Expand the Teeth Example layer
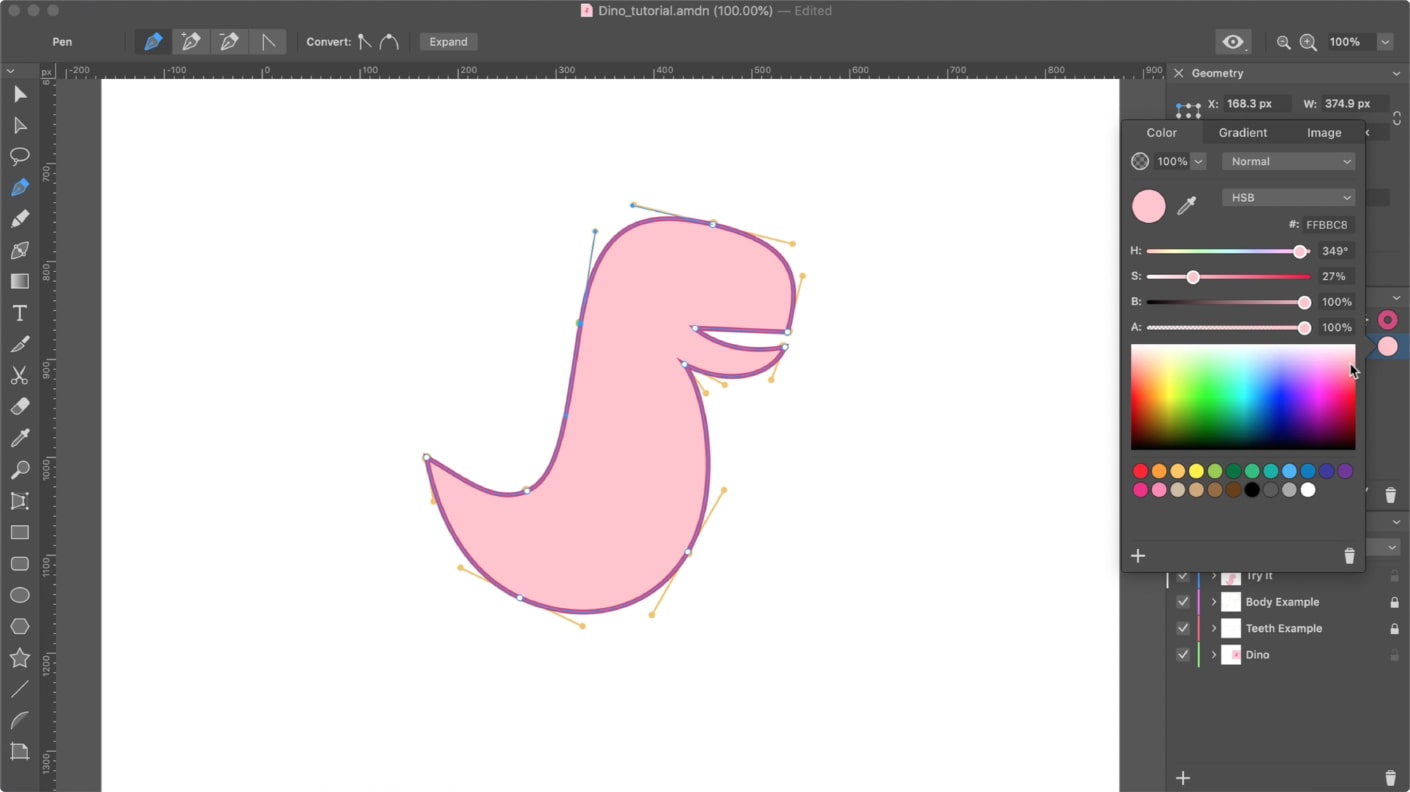 point(1214,628)
